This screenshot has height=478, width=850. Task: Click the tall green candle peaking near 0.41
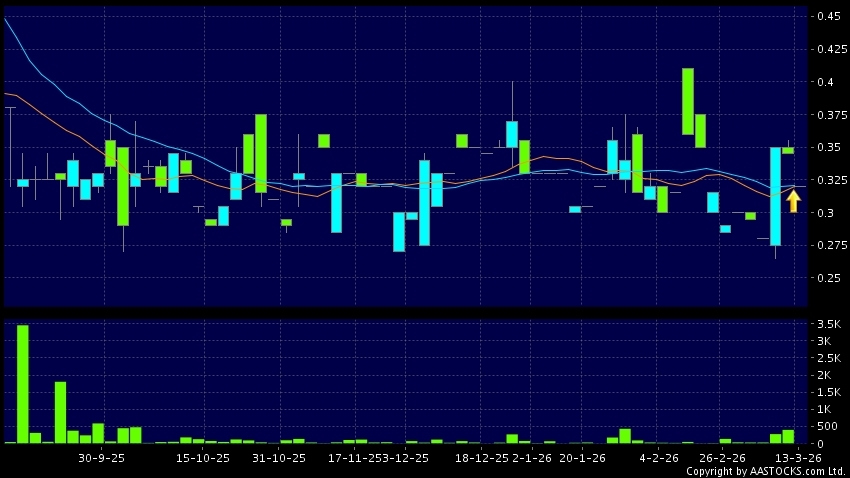[688, 101]
